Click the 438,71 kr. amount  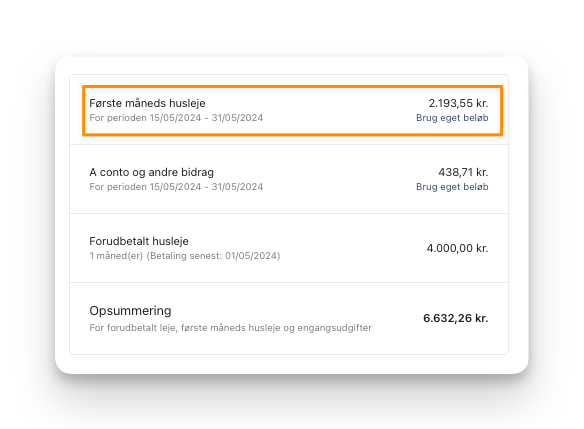coord(463,172)
